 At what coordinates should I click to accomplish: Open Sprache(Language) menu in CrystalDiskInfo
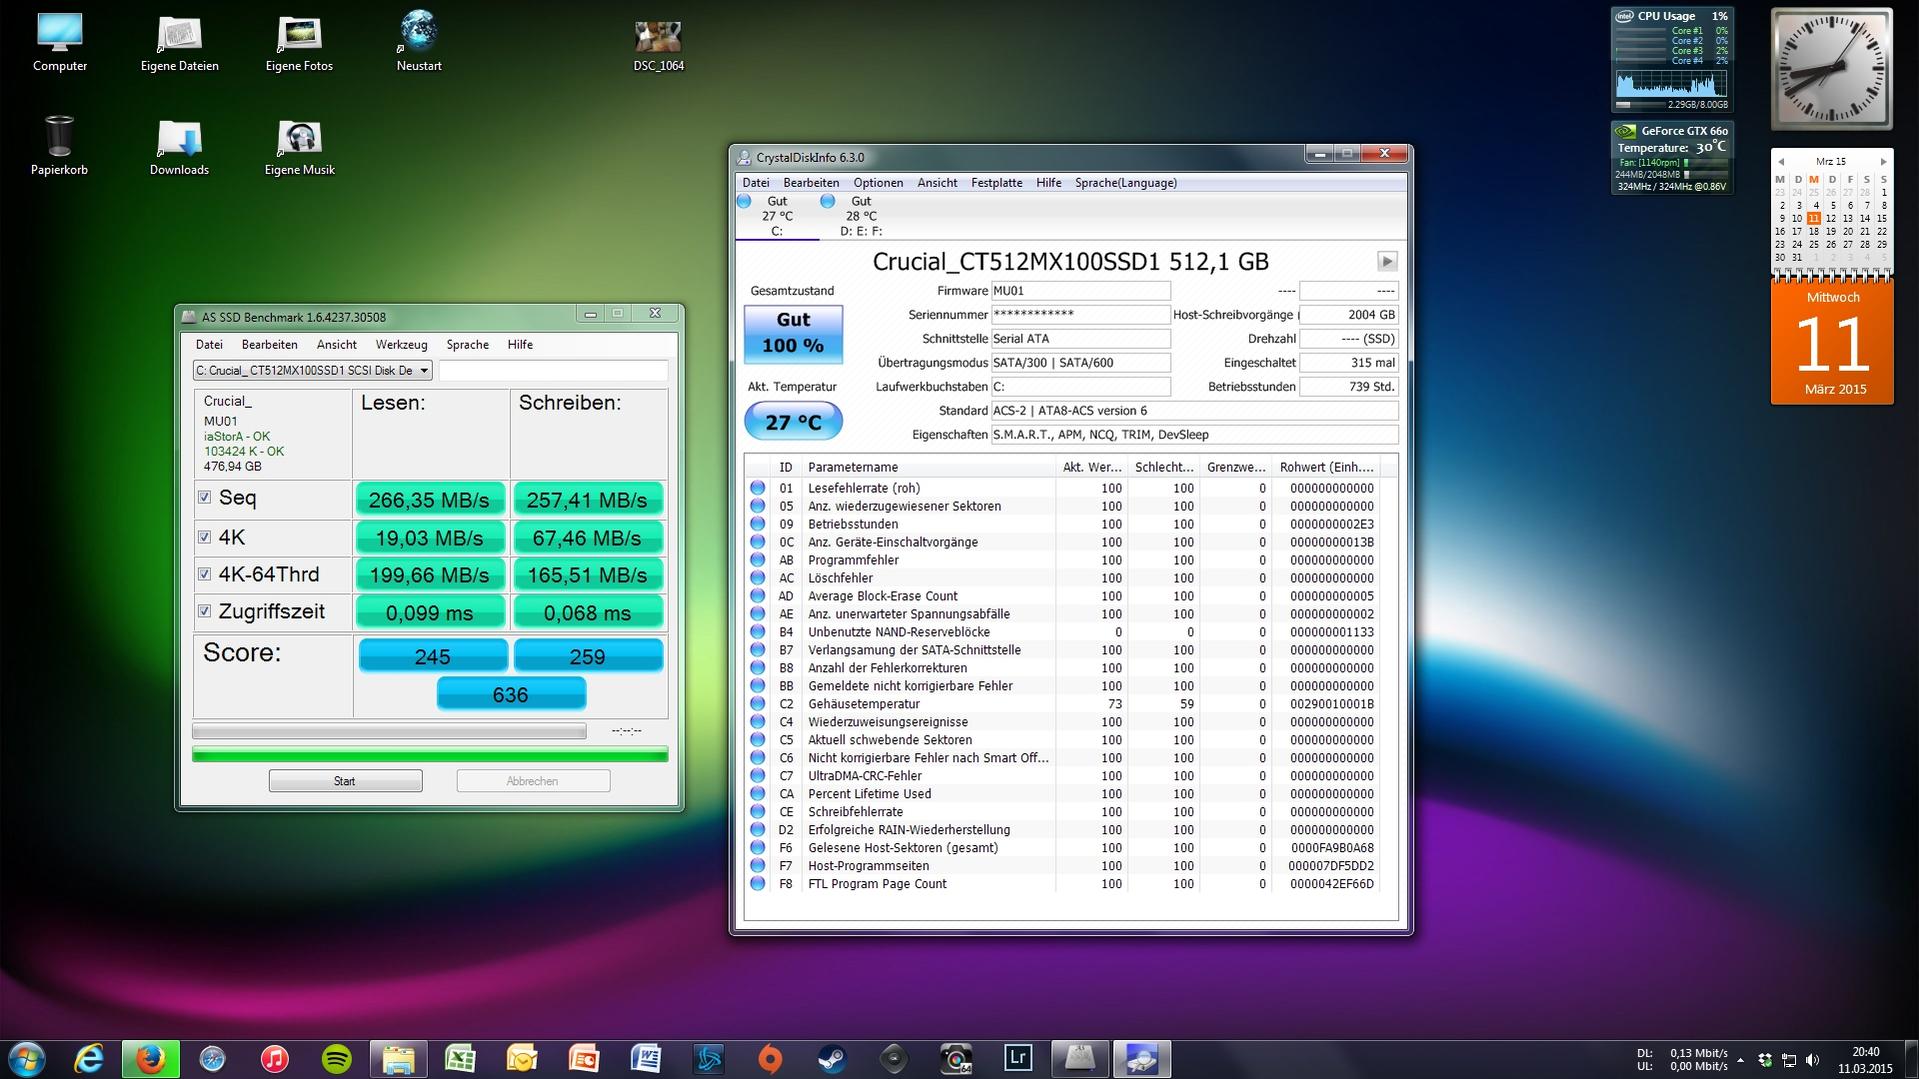1126,183
